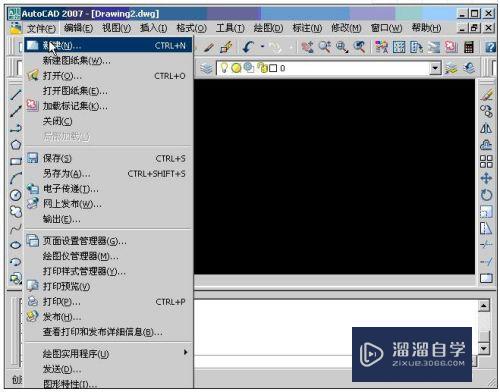500x392 pixels.
Task: Choose 打印(P)... menu entry
Action: 108,302
